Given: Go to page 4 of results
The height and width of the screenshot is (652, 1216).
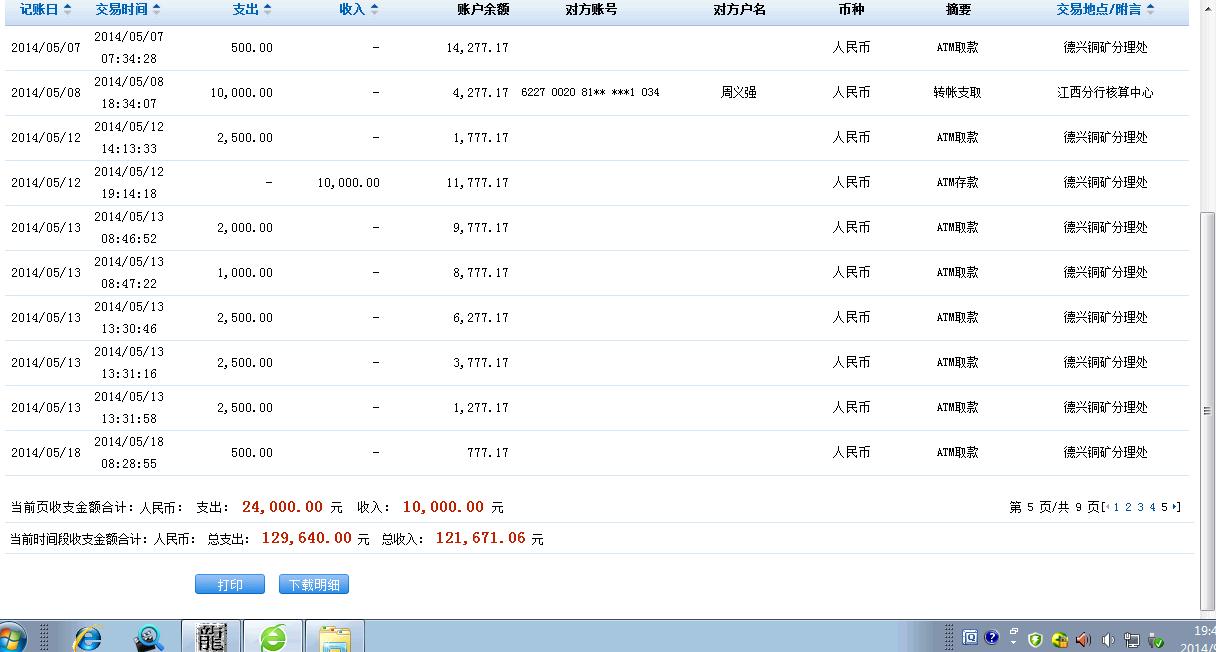Looking at the screenshot, I should 1152,508.
